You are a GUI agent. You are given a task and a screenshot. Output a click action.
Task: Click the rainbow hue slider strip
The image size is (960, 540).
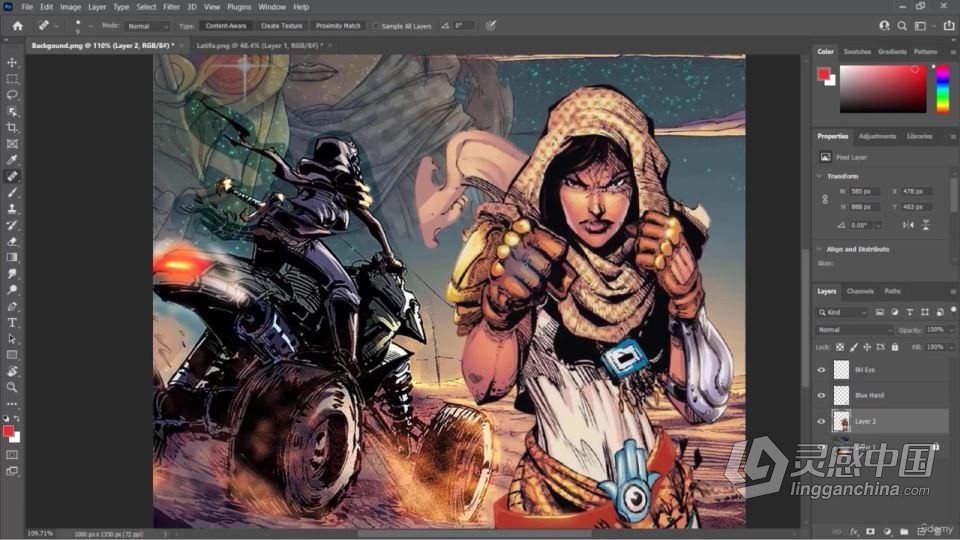point(943,89)
